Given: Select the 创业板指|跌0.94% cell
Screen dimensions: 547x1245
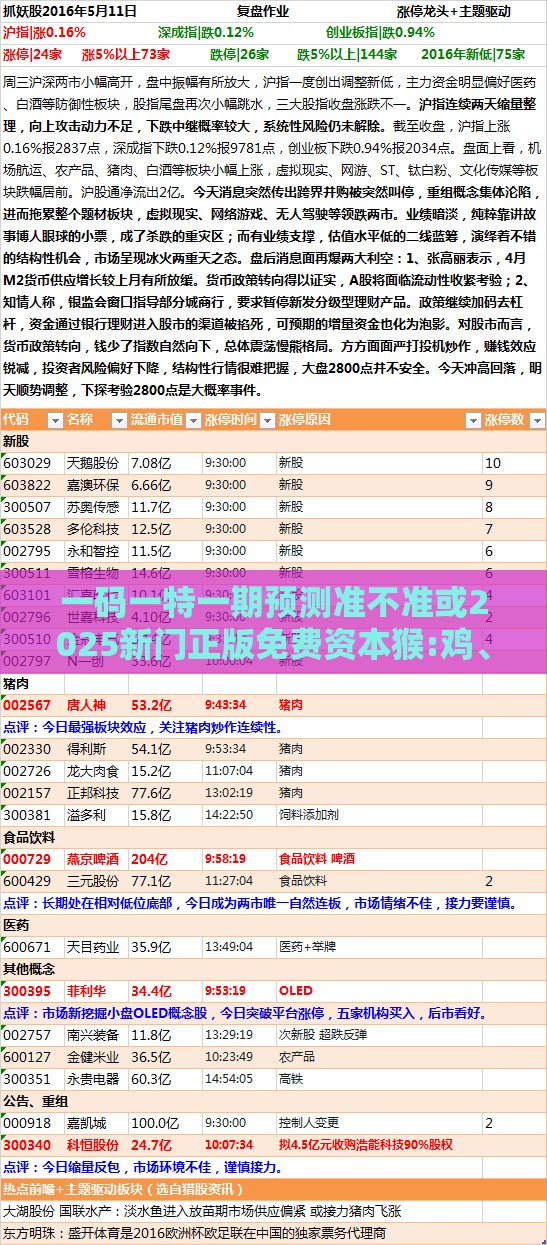Looking at the screenshot, I should pyautogui.click(x=380, y=32).
